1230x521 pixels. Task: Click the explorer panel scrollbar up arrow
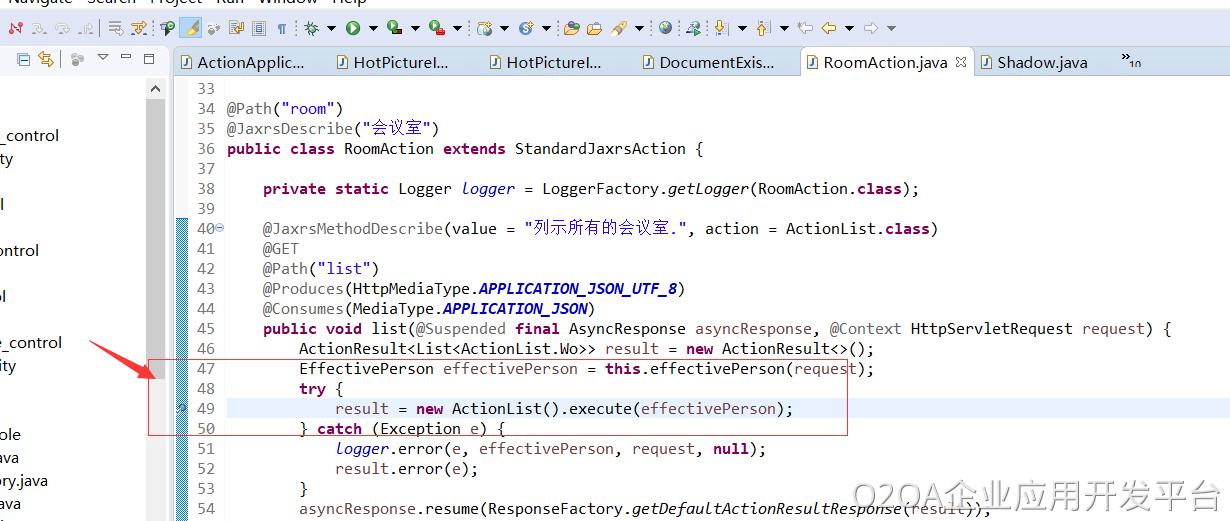[156, 89]
